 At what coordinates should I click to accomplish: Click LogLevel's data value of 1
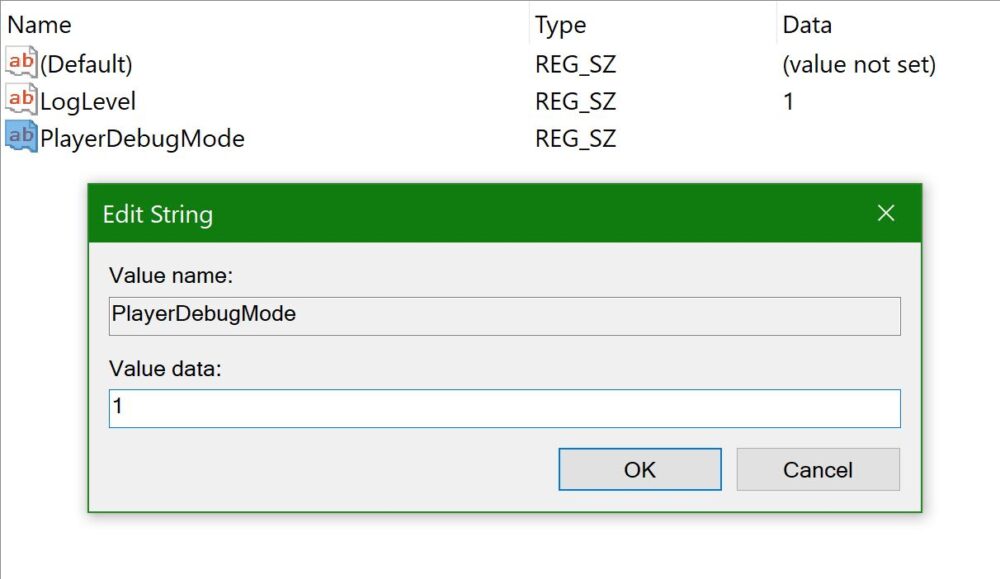[788, 101]
